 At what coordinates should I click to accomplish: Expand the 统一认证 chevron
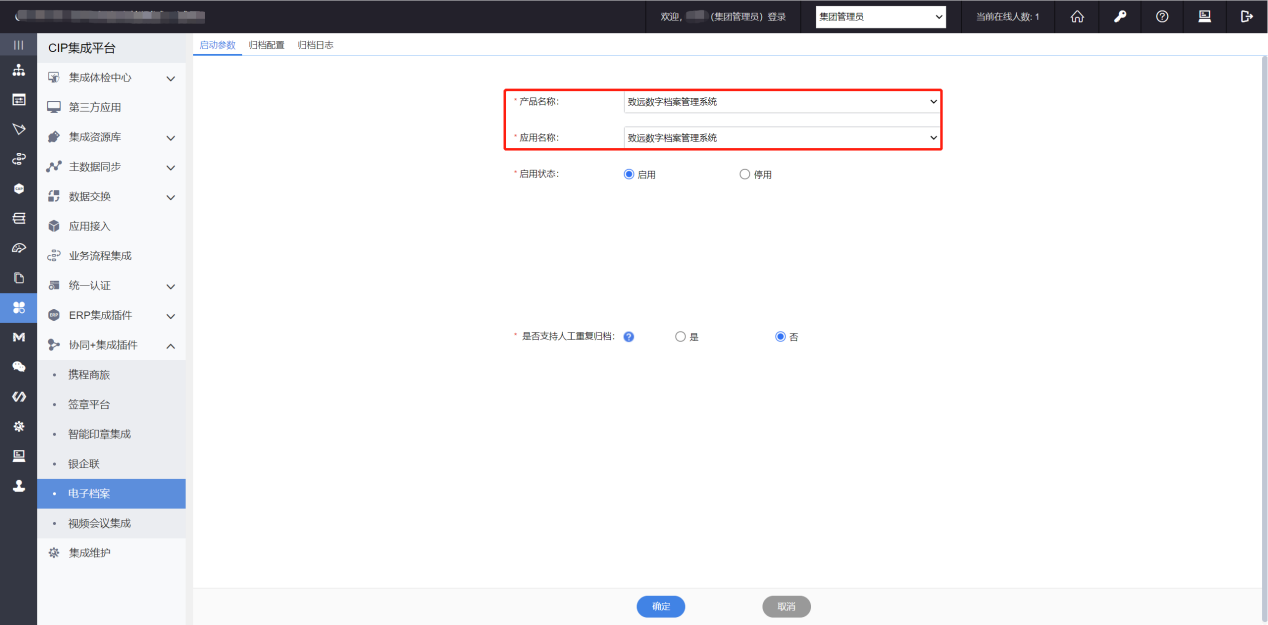pyautogui.click(x=171, y=286)
